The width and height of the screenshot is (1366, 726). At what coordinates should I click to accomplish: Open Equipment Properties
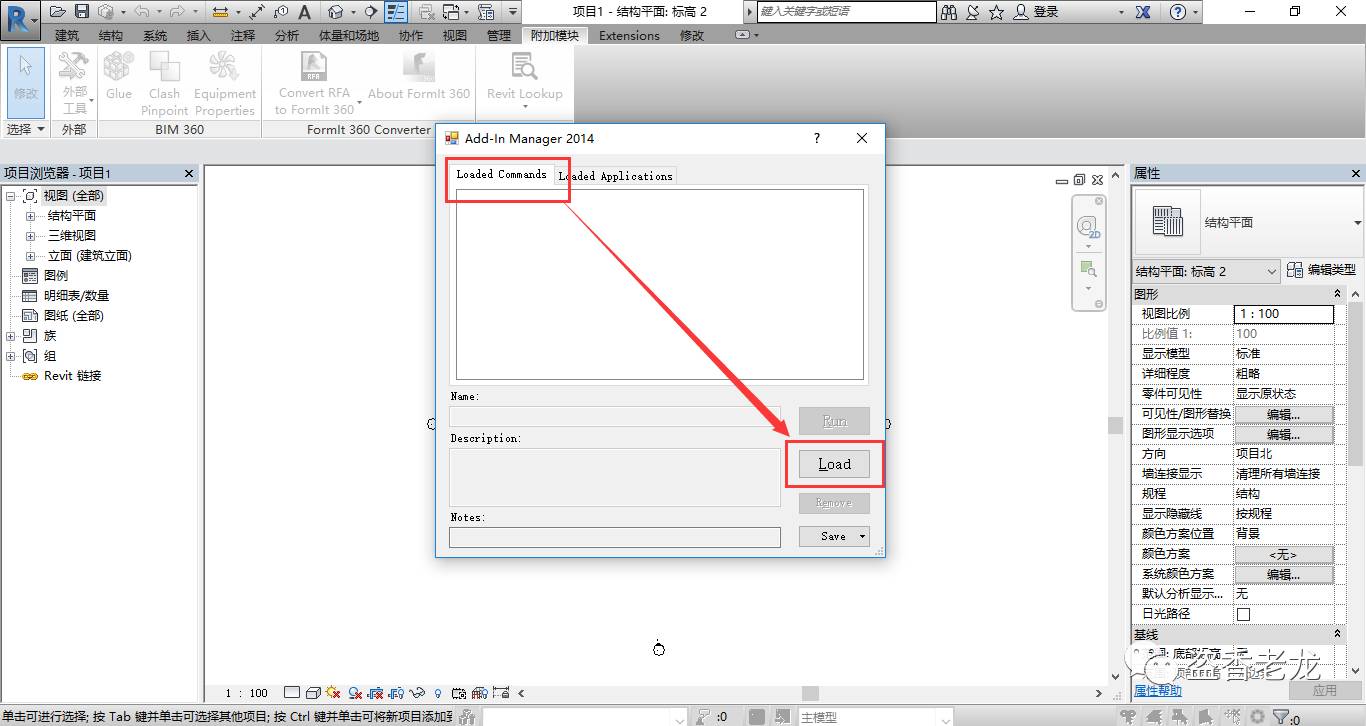point(224,82)
